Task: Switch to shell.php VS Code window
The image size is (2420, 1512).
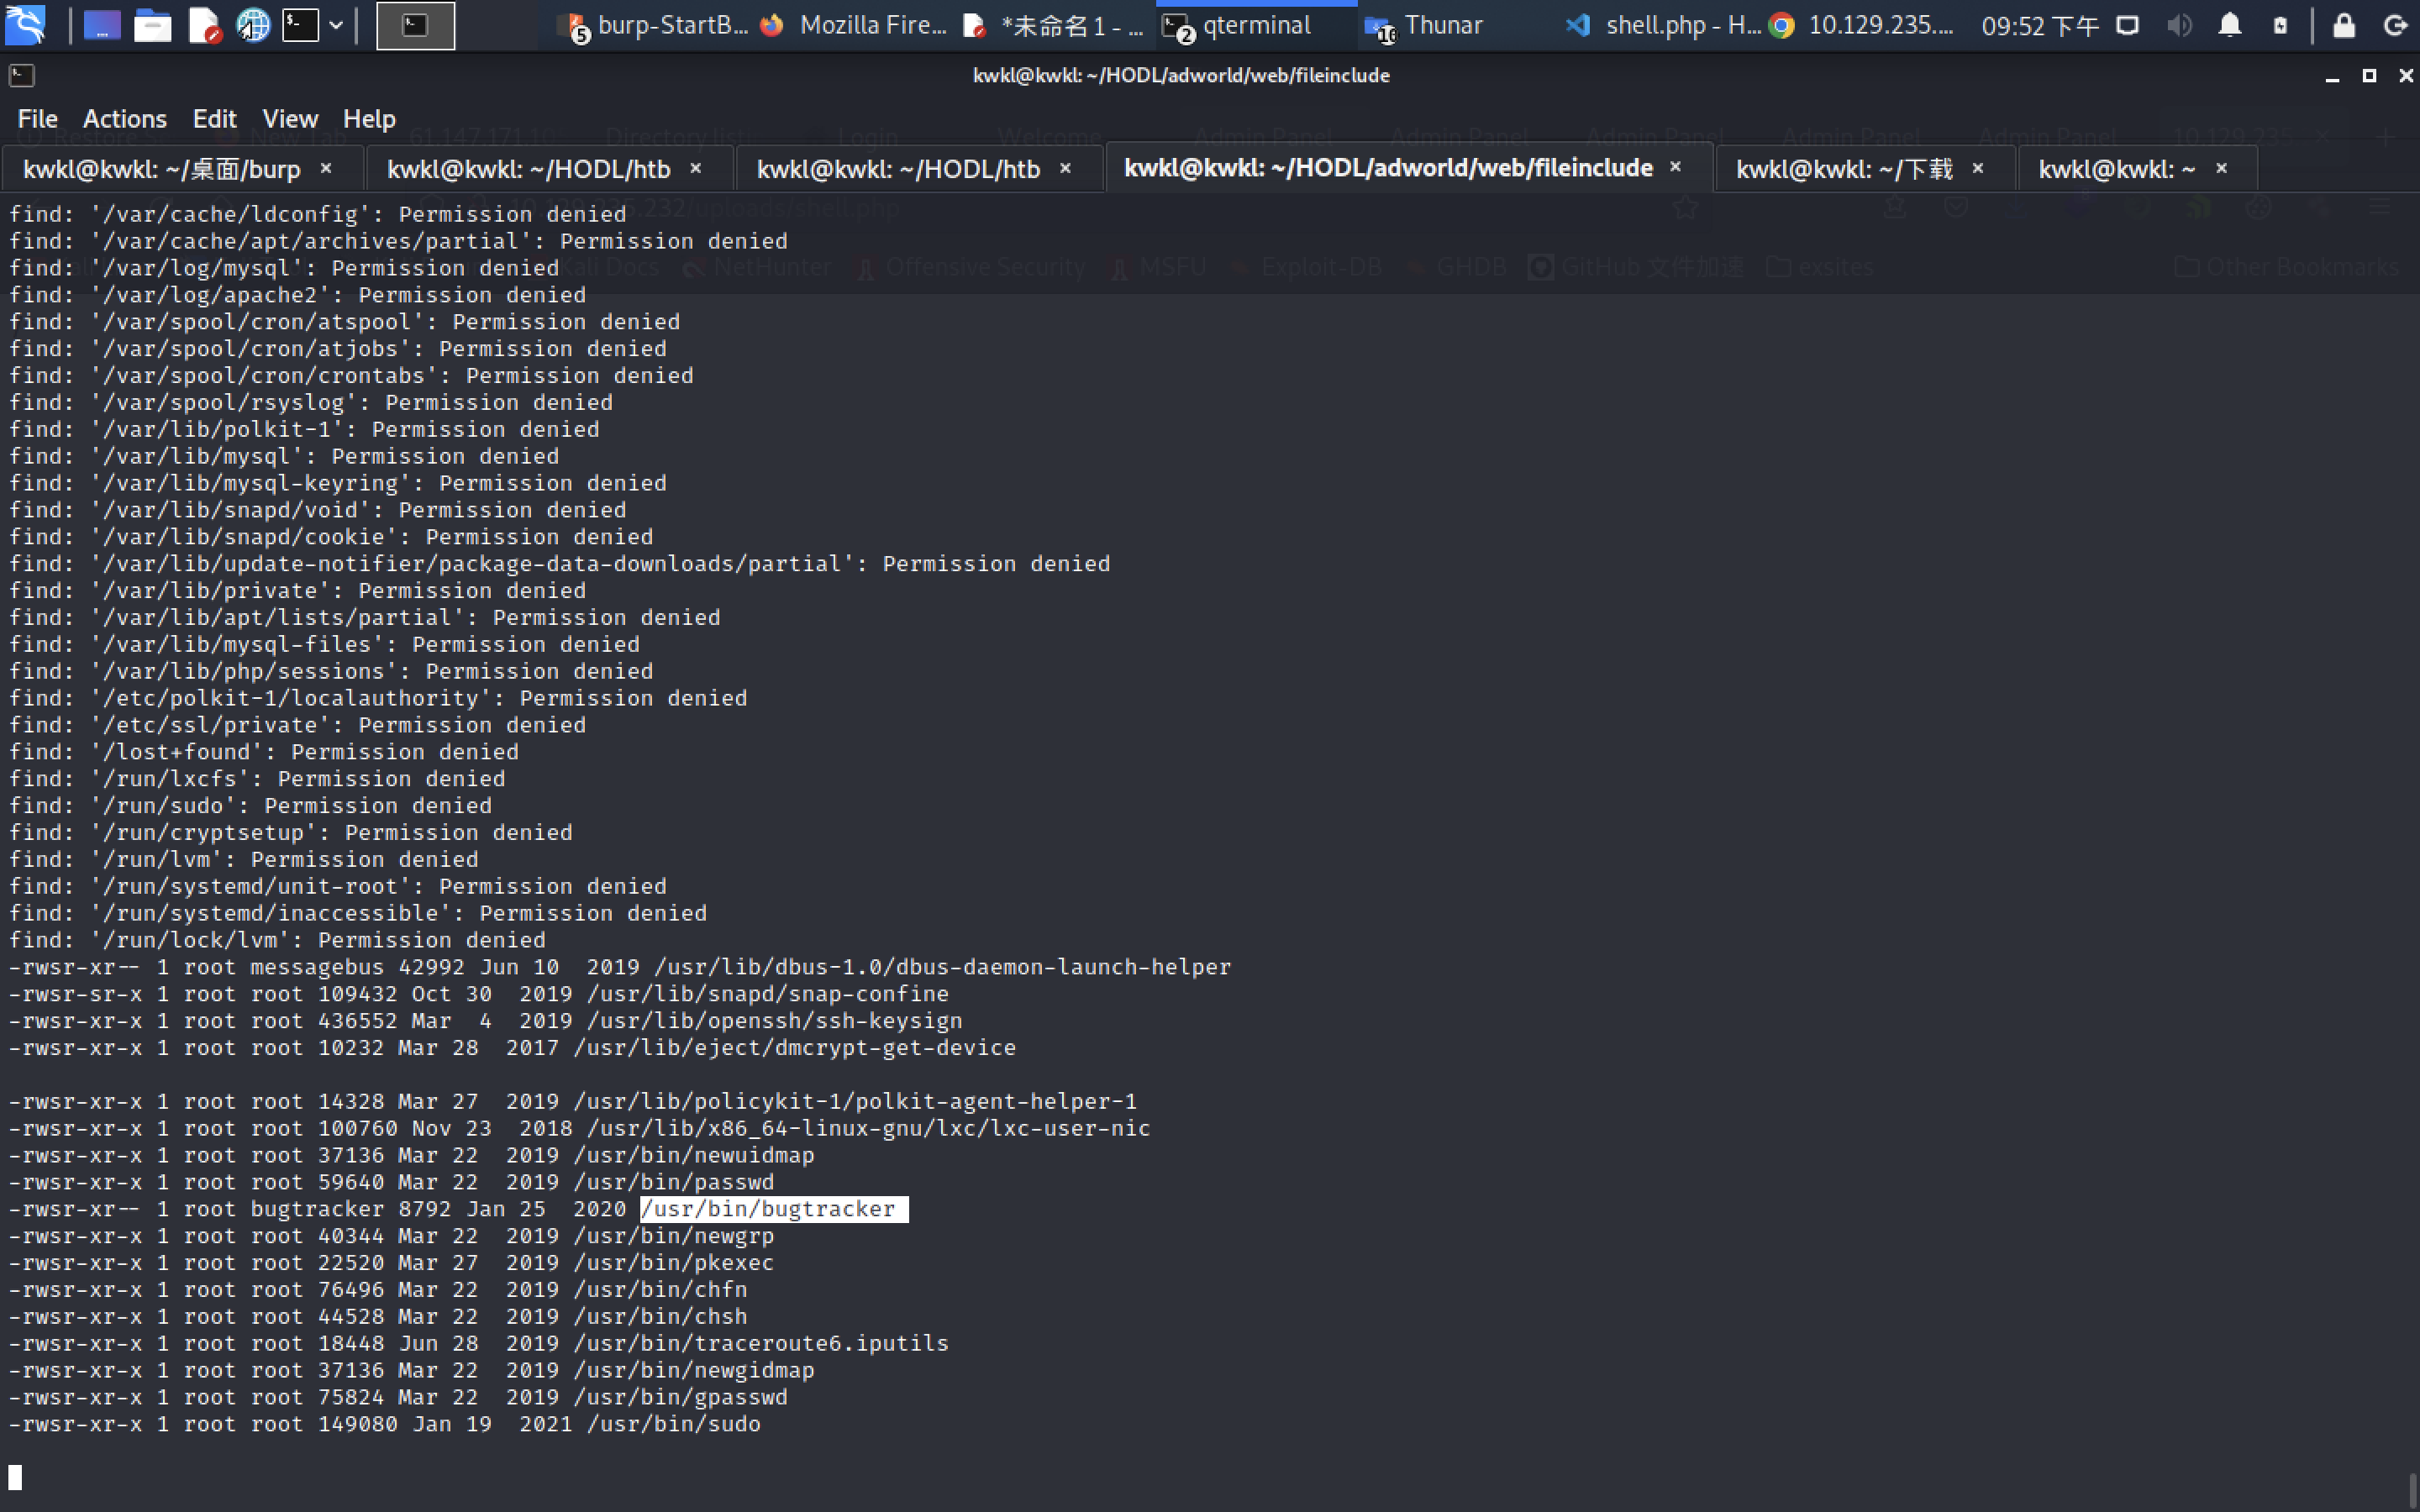Action: tap(1663, 25)
